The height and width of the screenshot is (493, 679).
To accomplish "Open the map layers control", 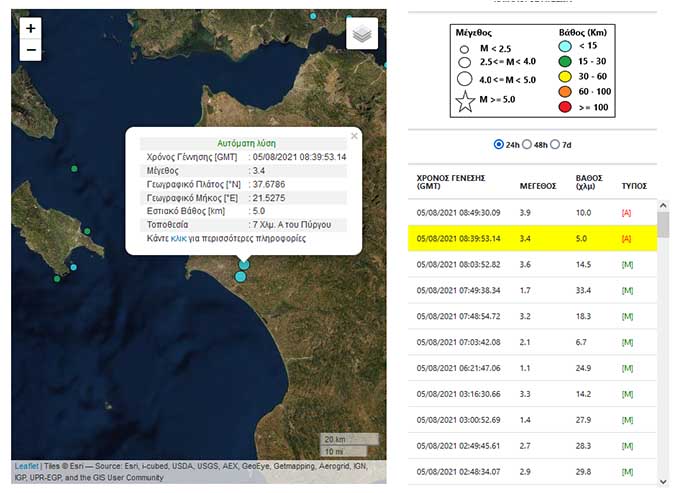I will 362,33.
